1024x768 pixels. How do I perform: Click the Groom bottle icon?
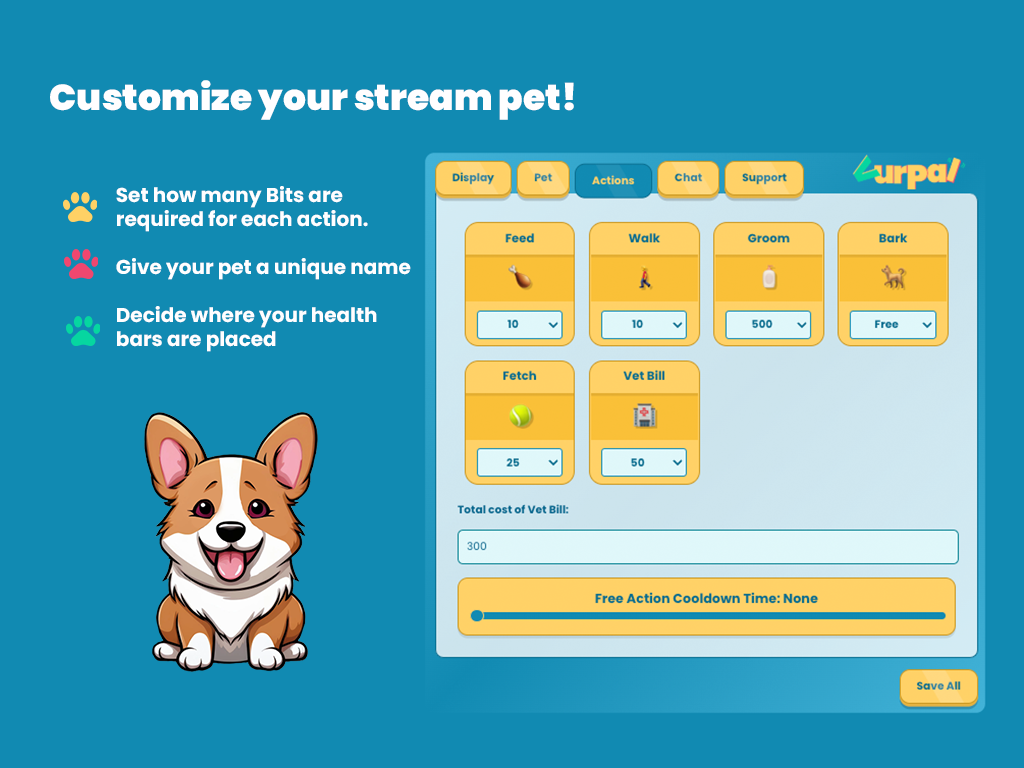click(x=768, y=278)
